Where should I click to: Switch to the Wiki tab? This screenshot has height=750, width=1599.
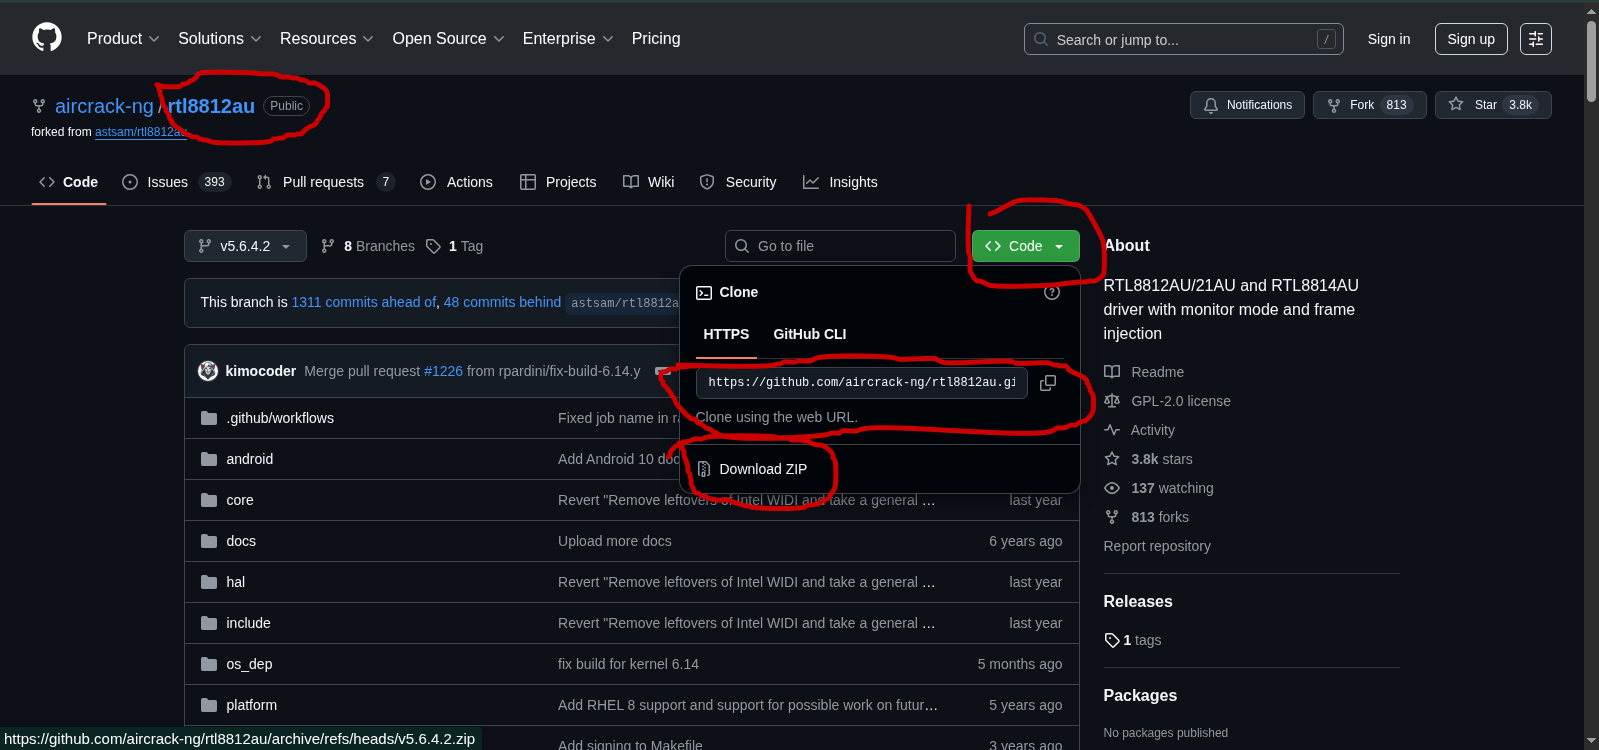tap(648, 182)
